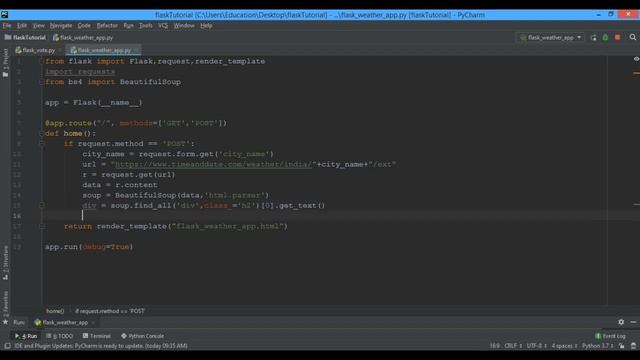Collapse the home function fold marker
Viewport: 640px width, 360px height.
[42, 133]
